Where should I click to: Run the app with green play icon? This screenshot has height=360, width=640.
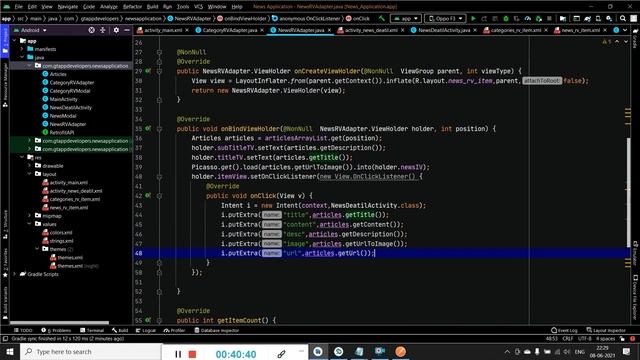tap(473, 18)
